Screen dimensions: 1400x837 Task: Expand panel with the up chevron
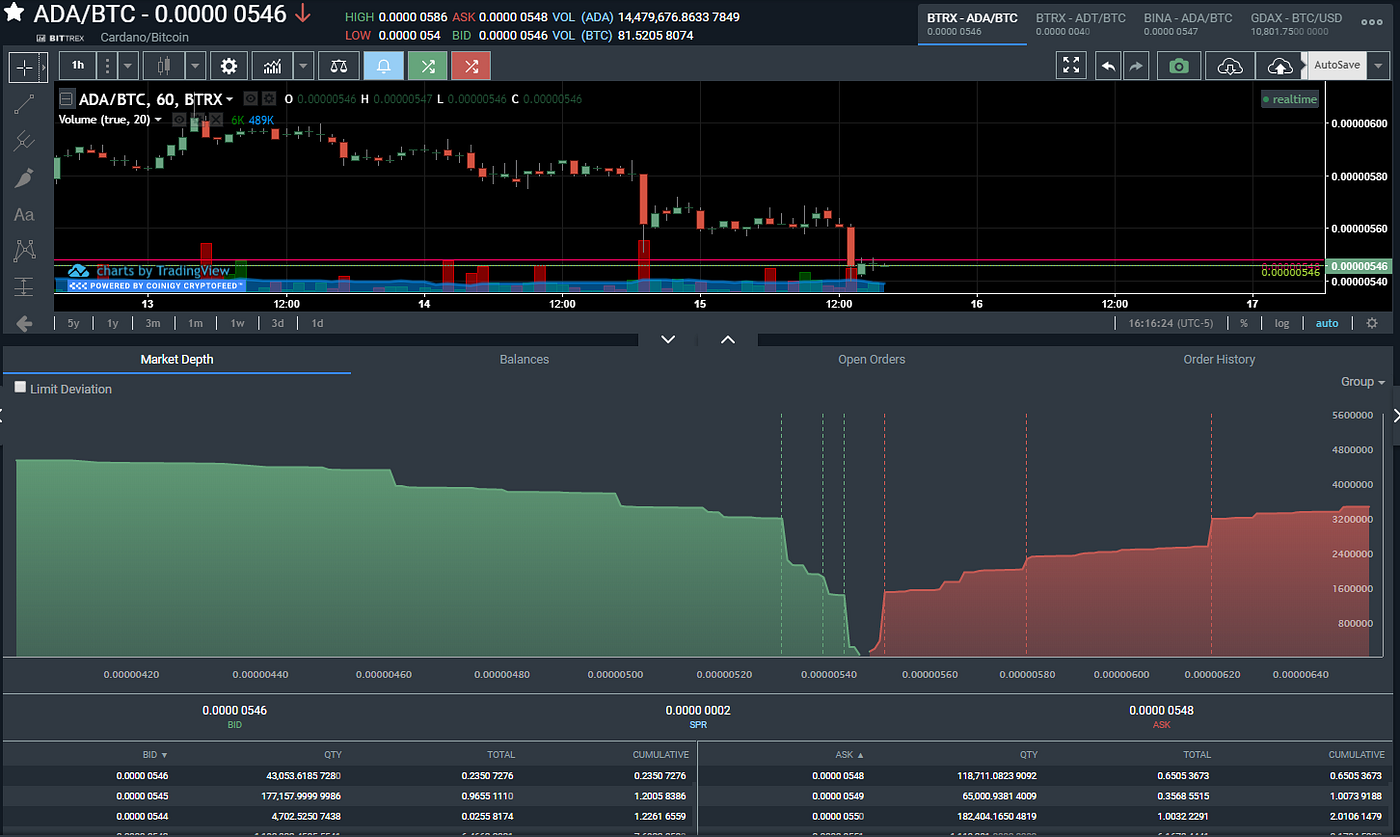pyautogui.click(x=728, y=339)
